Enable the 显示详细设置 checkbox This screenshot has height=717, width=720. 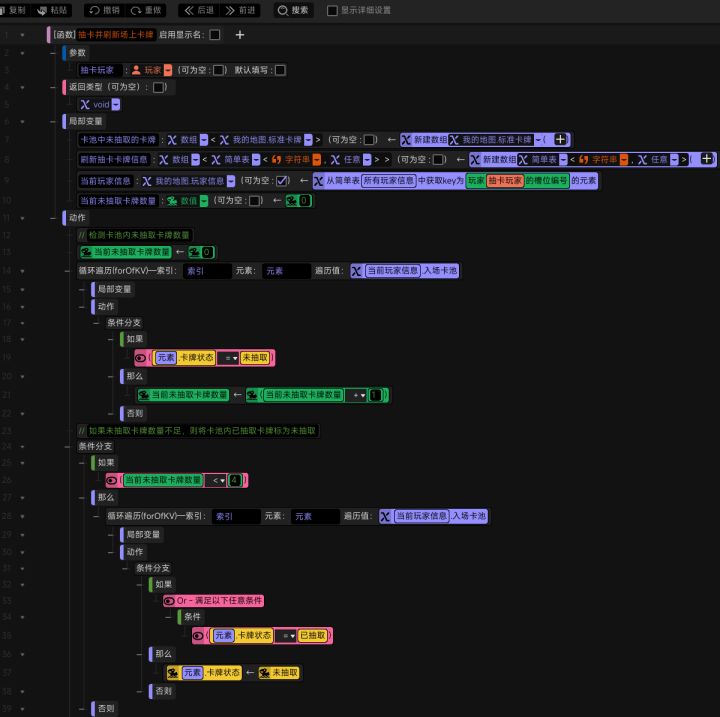click(332, 11)
